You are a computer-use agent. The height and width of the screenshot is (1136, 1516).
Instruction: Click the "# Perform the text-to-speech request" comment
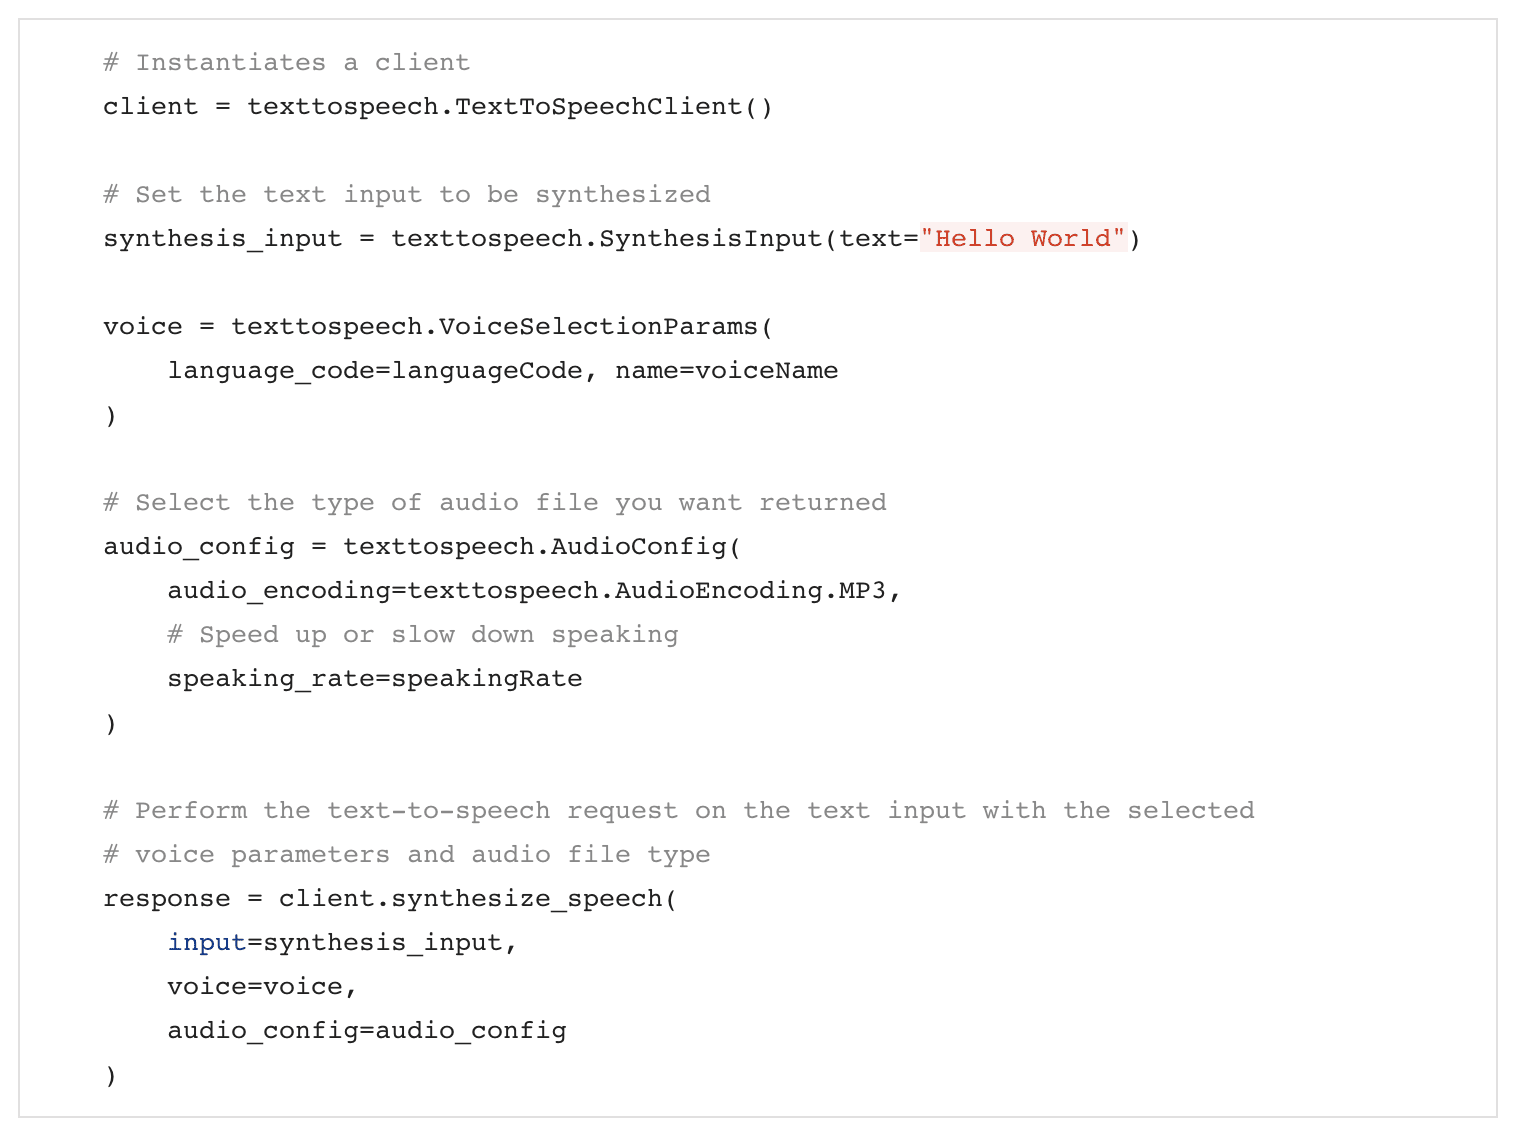[x=678, y=811]
